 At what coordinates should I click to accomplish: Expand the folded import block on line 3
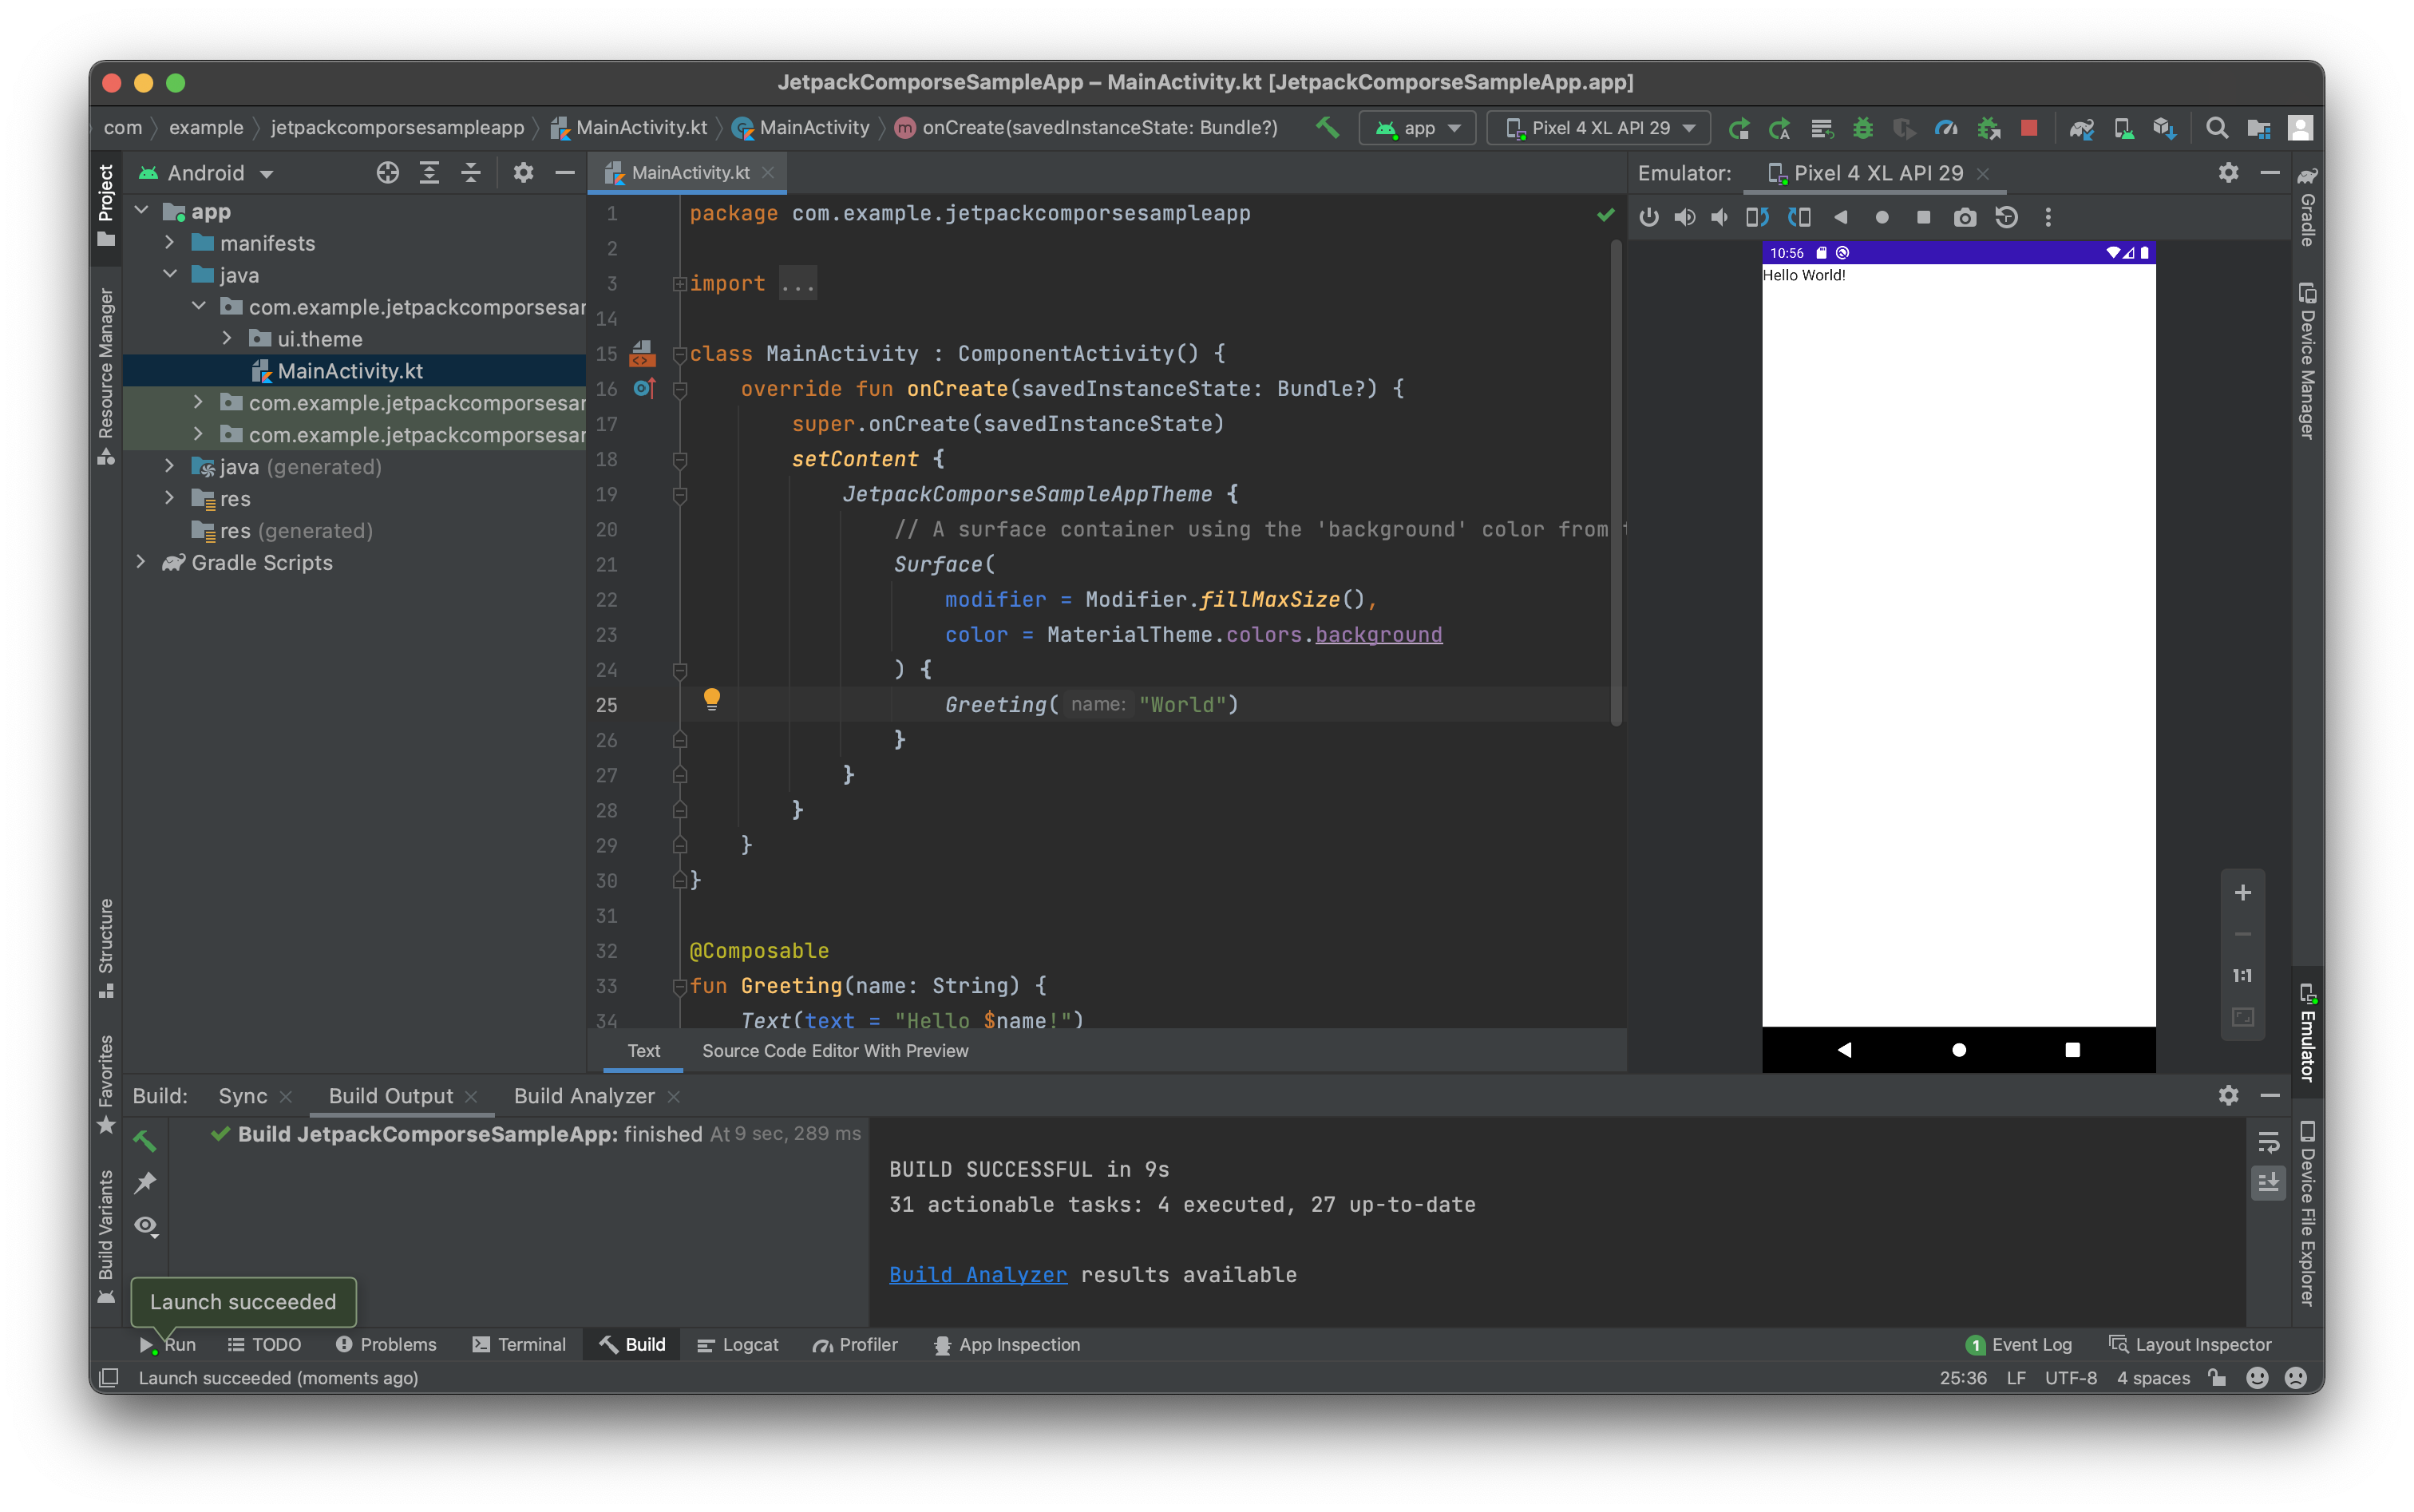680,284
